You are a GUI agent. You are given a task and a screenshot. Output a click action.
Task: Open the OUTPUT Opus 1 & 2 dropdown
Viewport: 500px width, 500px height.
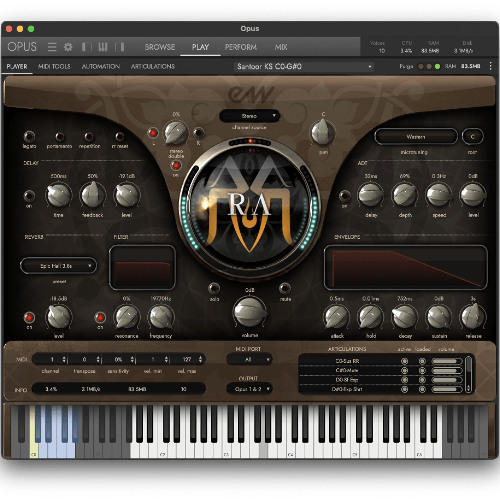249,389
